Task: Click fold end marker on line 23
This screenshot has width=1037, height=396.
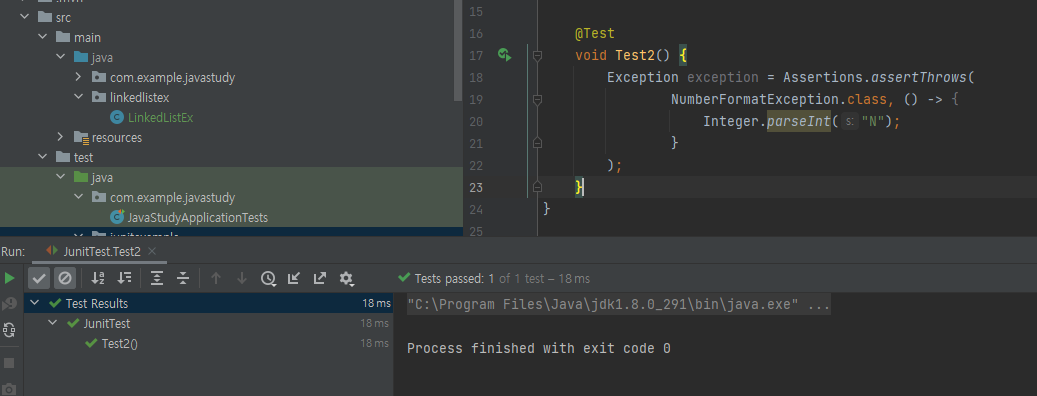Action: click(x=537, y=187)
